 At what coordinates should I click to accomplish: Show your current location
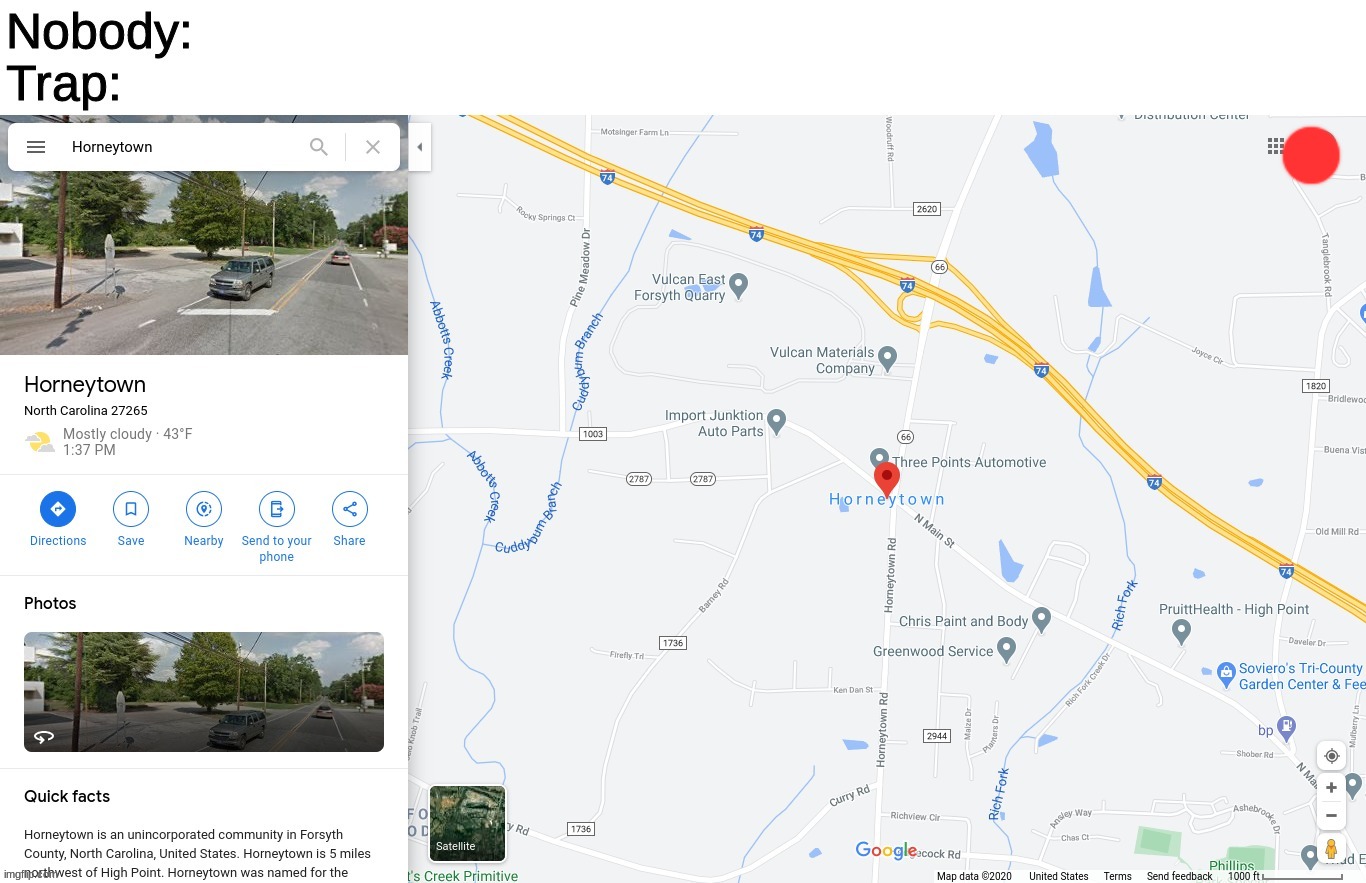click(1331, 756)
